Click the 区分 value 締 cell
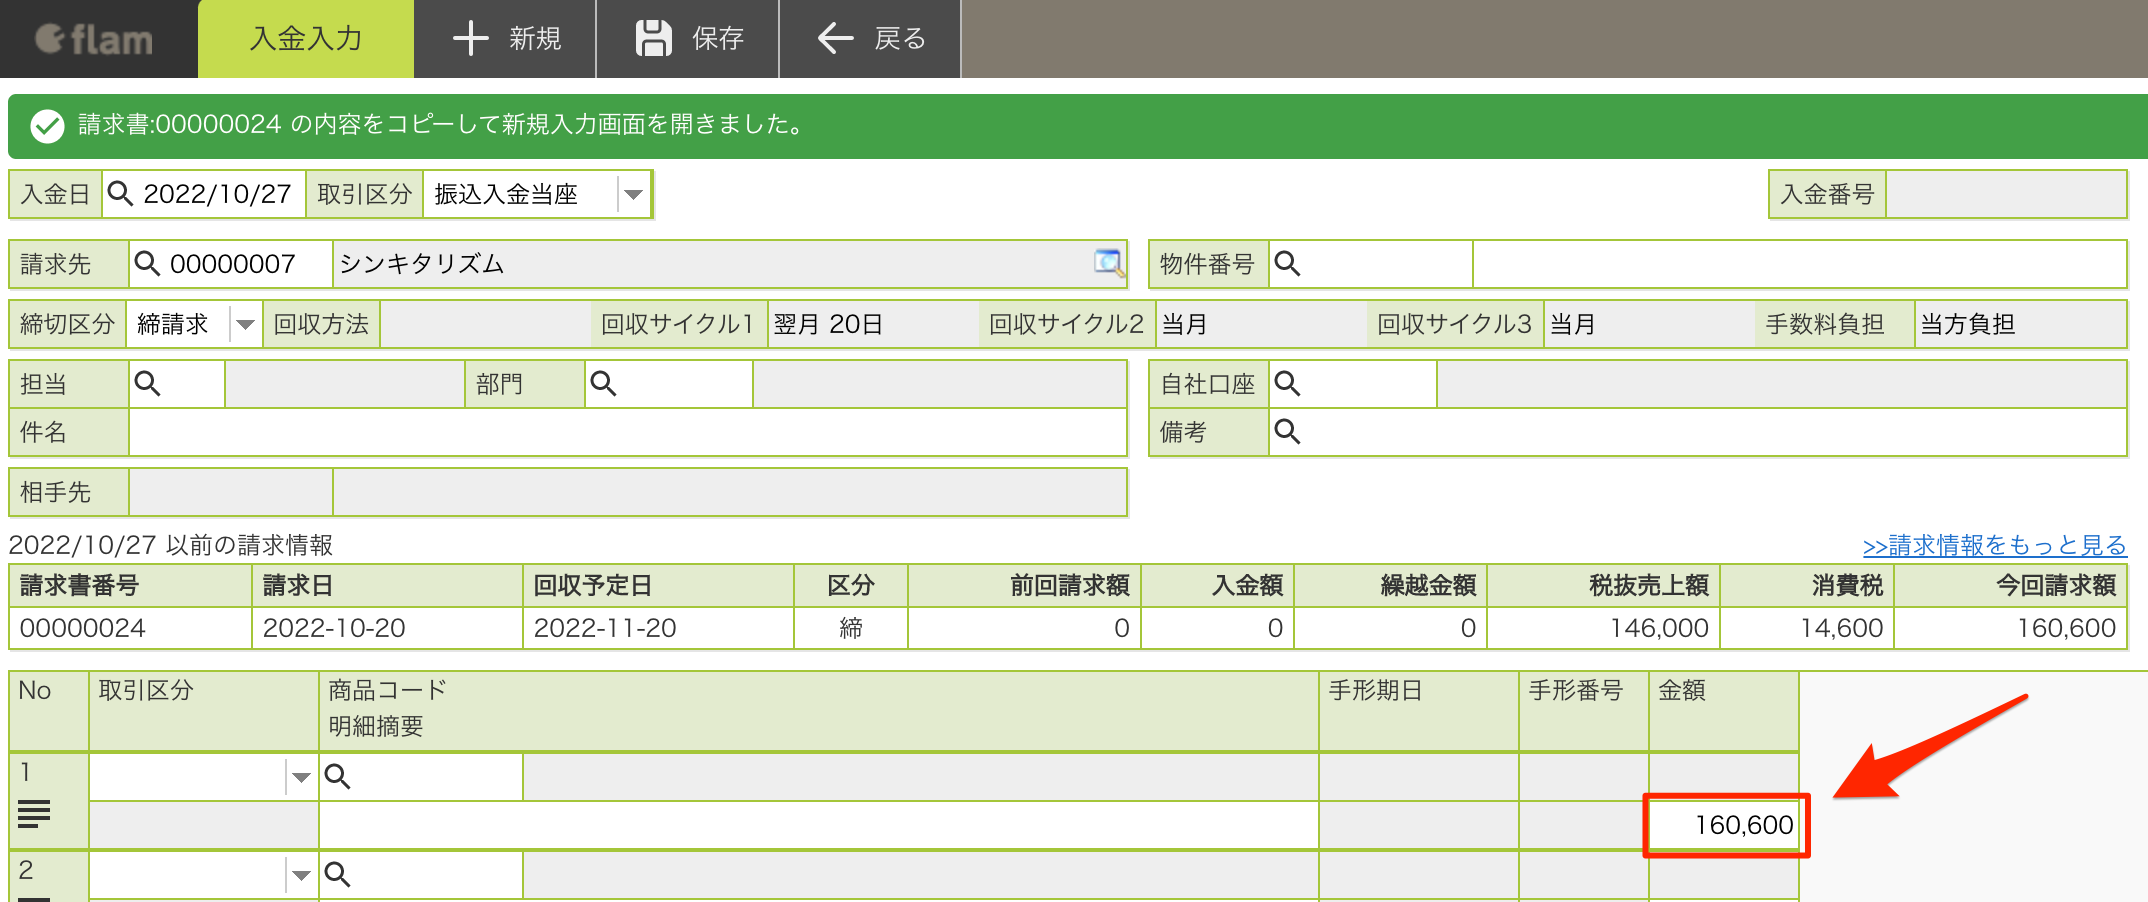The height and width of the screenshot is (902, 2148). (x=851, y=628)
